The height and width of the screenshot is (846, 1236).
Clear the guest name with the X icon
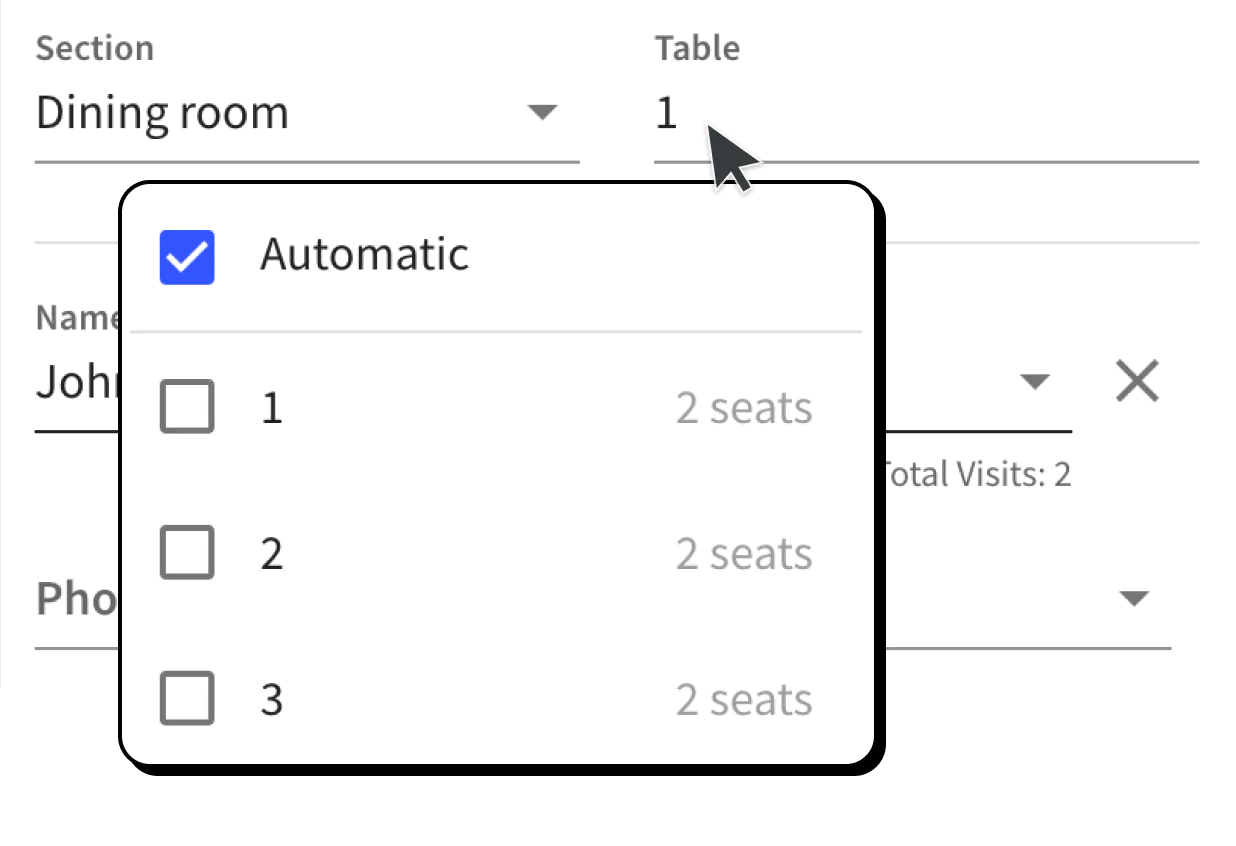pos(1136,381)
